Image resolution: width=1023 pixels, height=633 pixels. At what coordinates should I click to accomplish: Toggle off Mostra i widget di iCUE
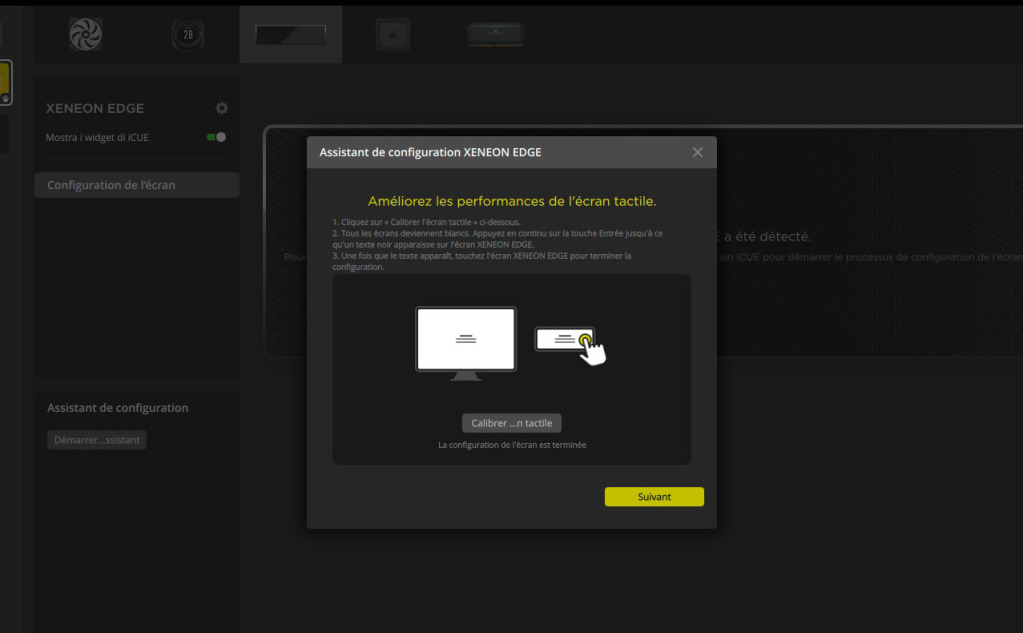click(216, 137)
